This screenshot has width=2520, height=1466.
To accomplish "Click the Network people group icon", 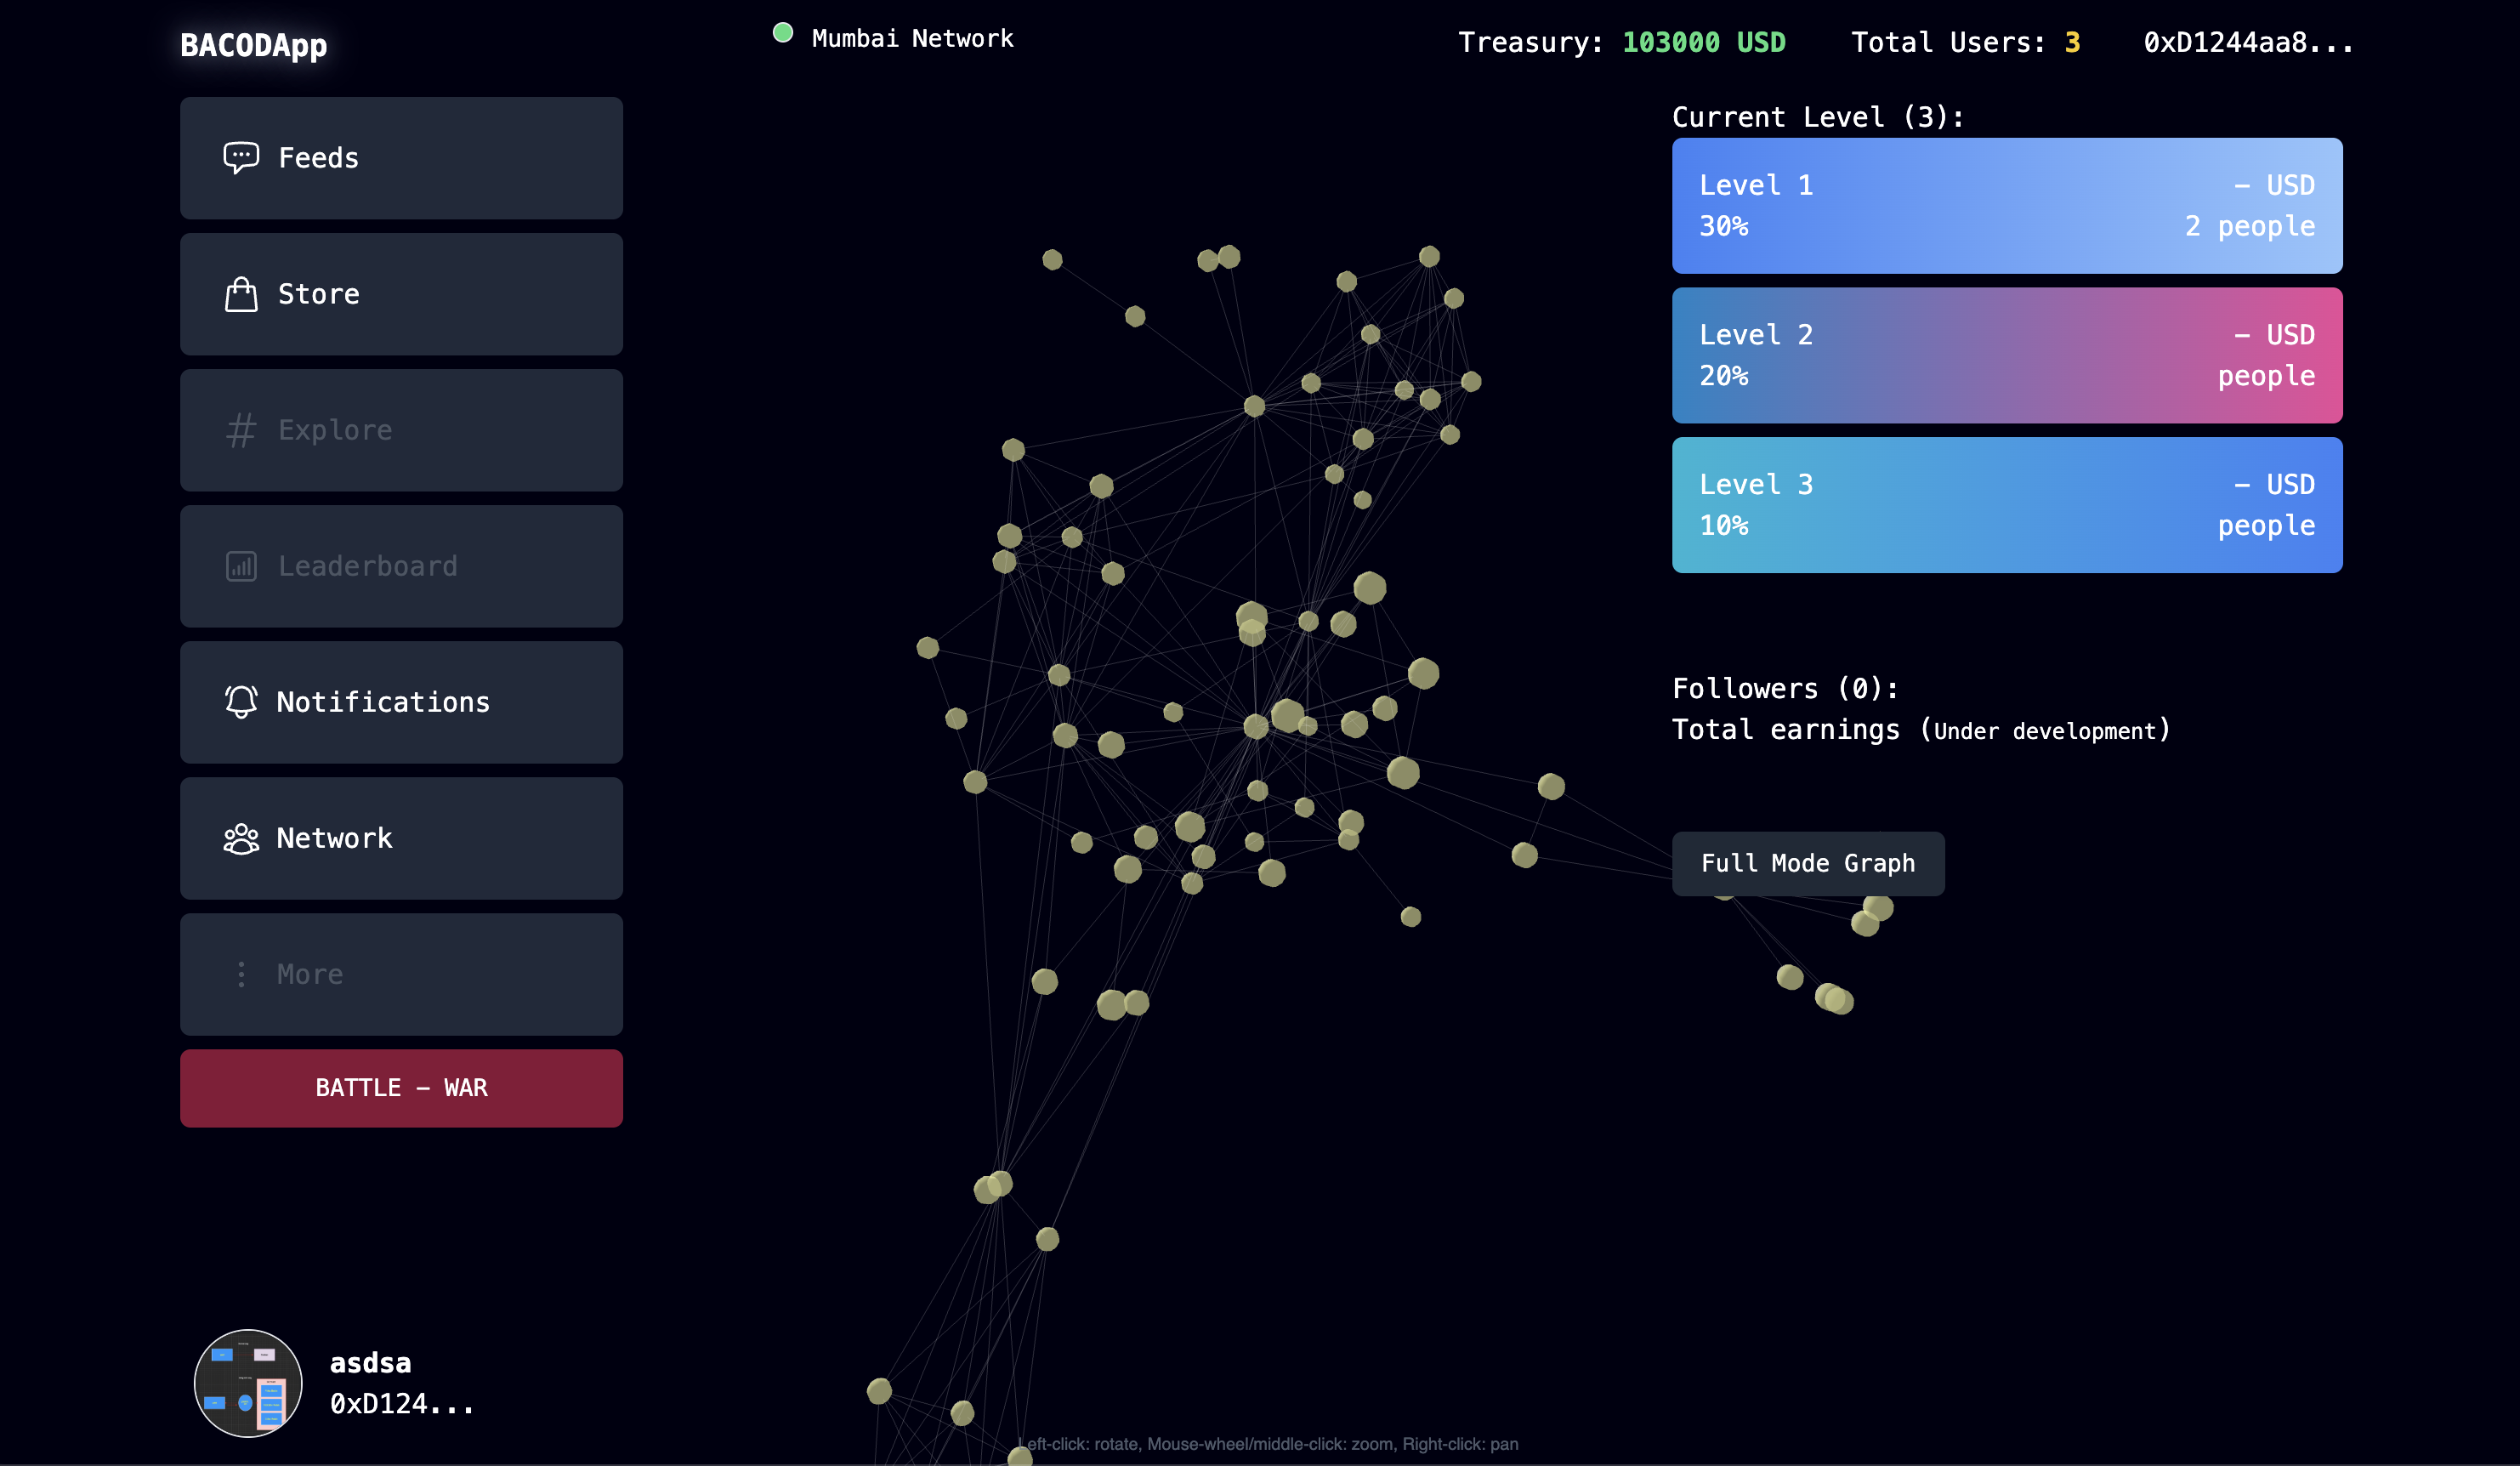I will 241,838.
